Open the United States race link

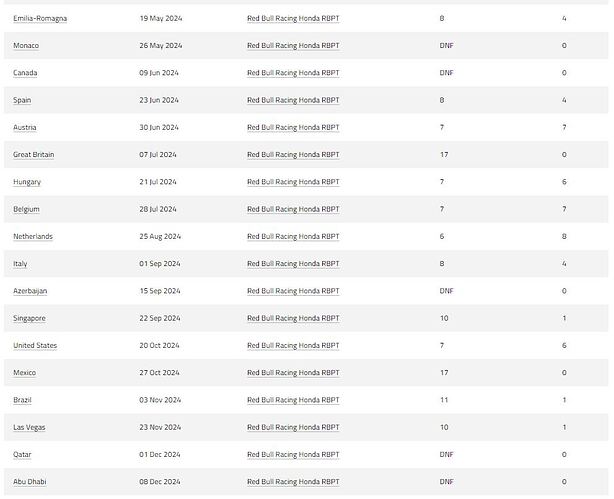[x=35, y=346]
